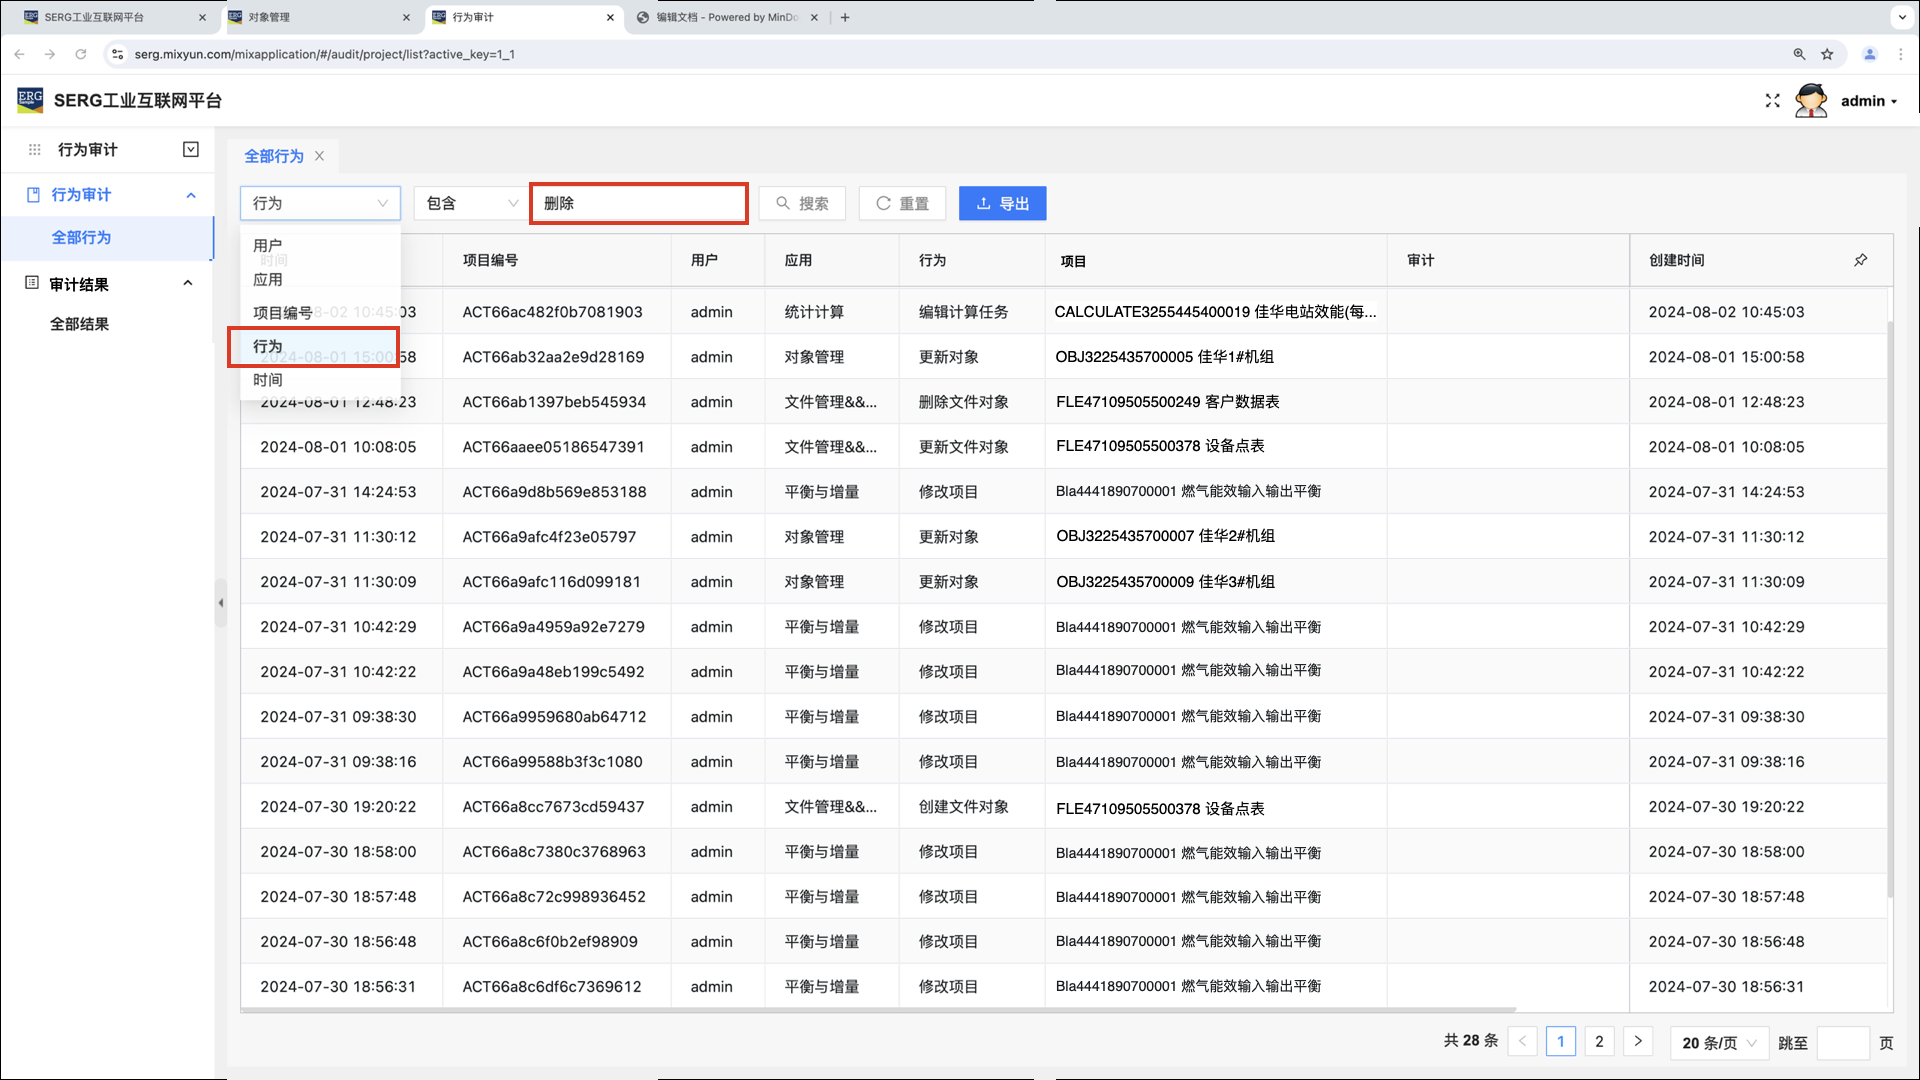Open the 包含 condition dropdown

(471, 204)
